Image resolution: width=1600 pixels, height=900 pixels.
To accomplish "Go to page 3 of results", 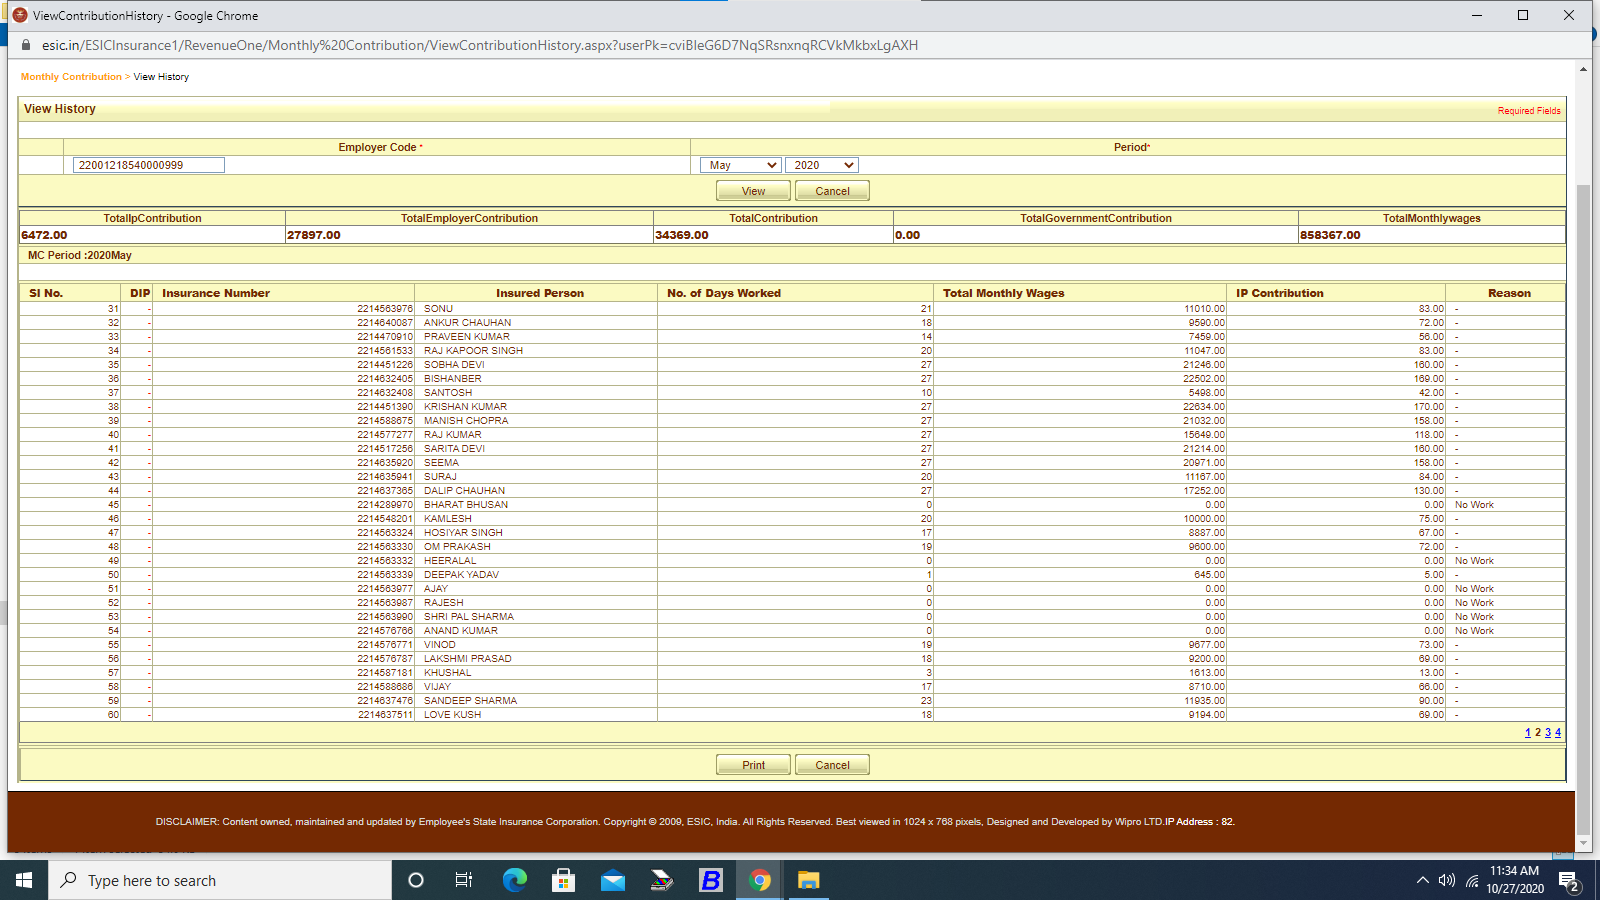I will point(1548,733).
